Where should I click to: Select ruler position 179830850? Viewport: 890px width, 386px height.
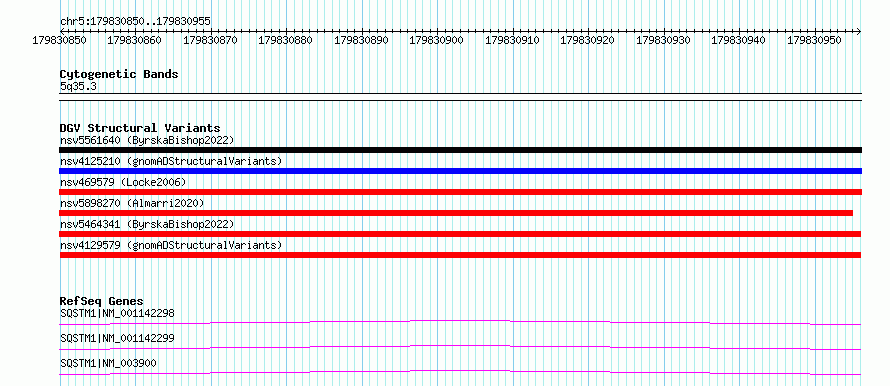tap(60, 40)
